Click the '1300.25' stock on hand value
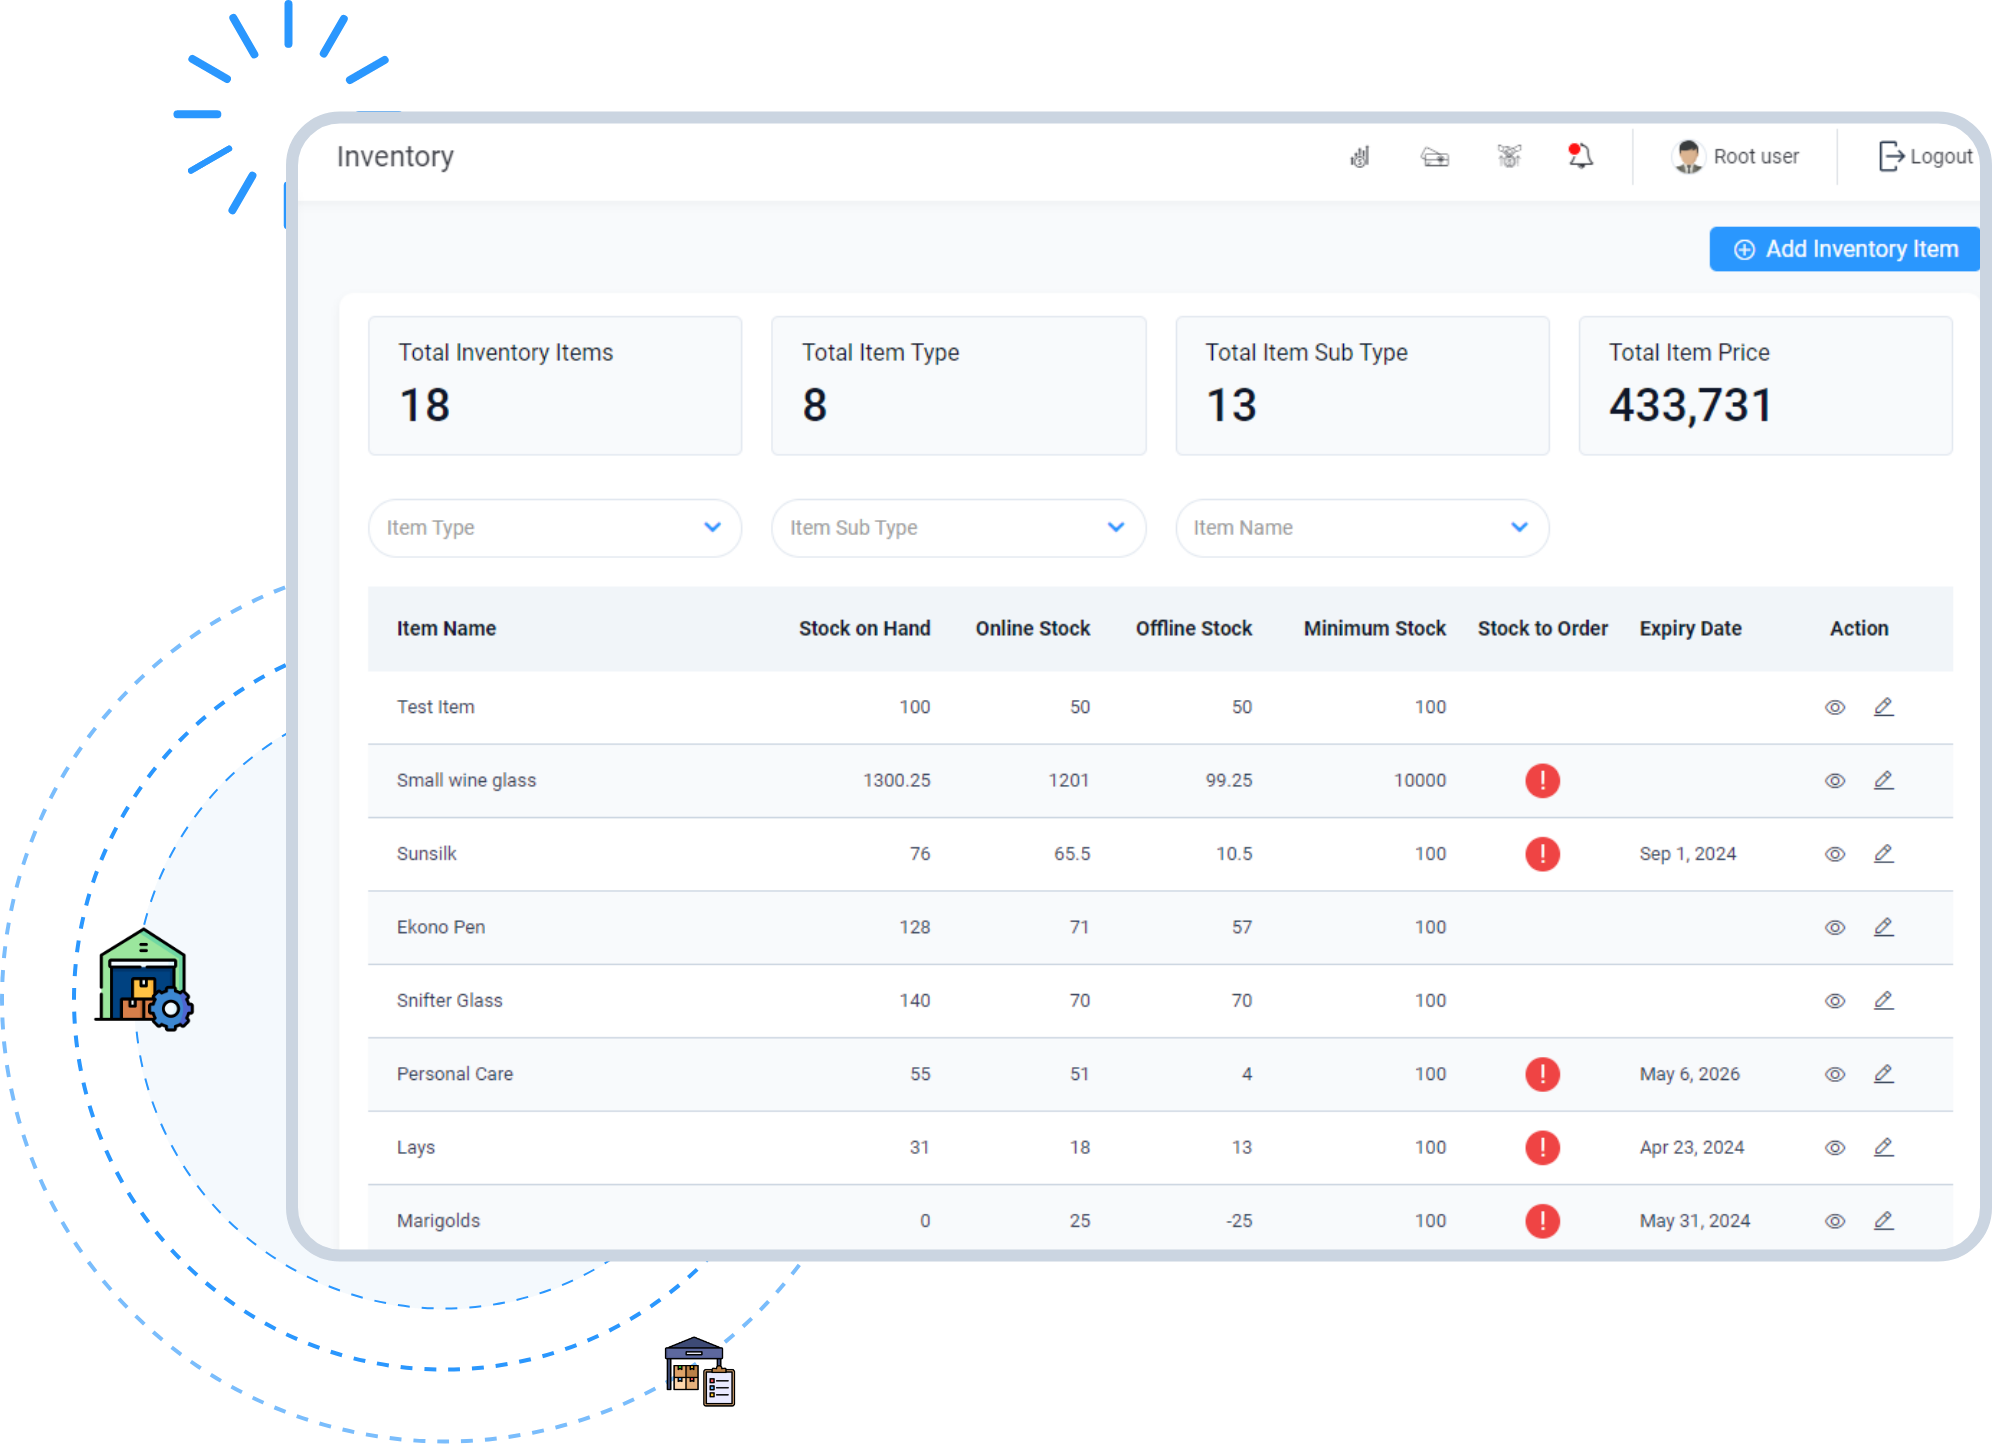The height and width of the screenshot is (1444, 1992). pyautogui.click(x=896, y=781)
